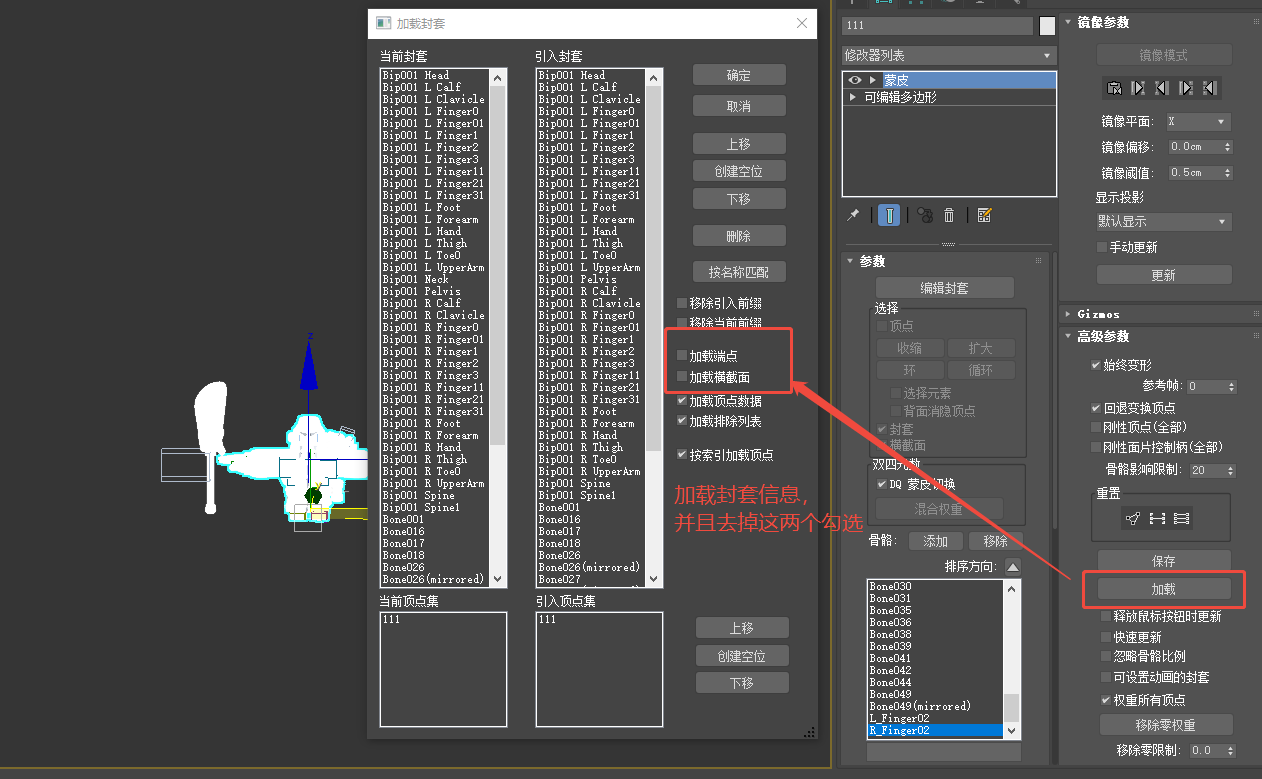The height and width of the screenshot is (779, 1262).
Task: Uncheck the 加载顶点数据 checkbox
Action: click(682, 401)
